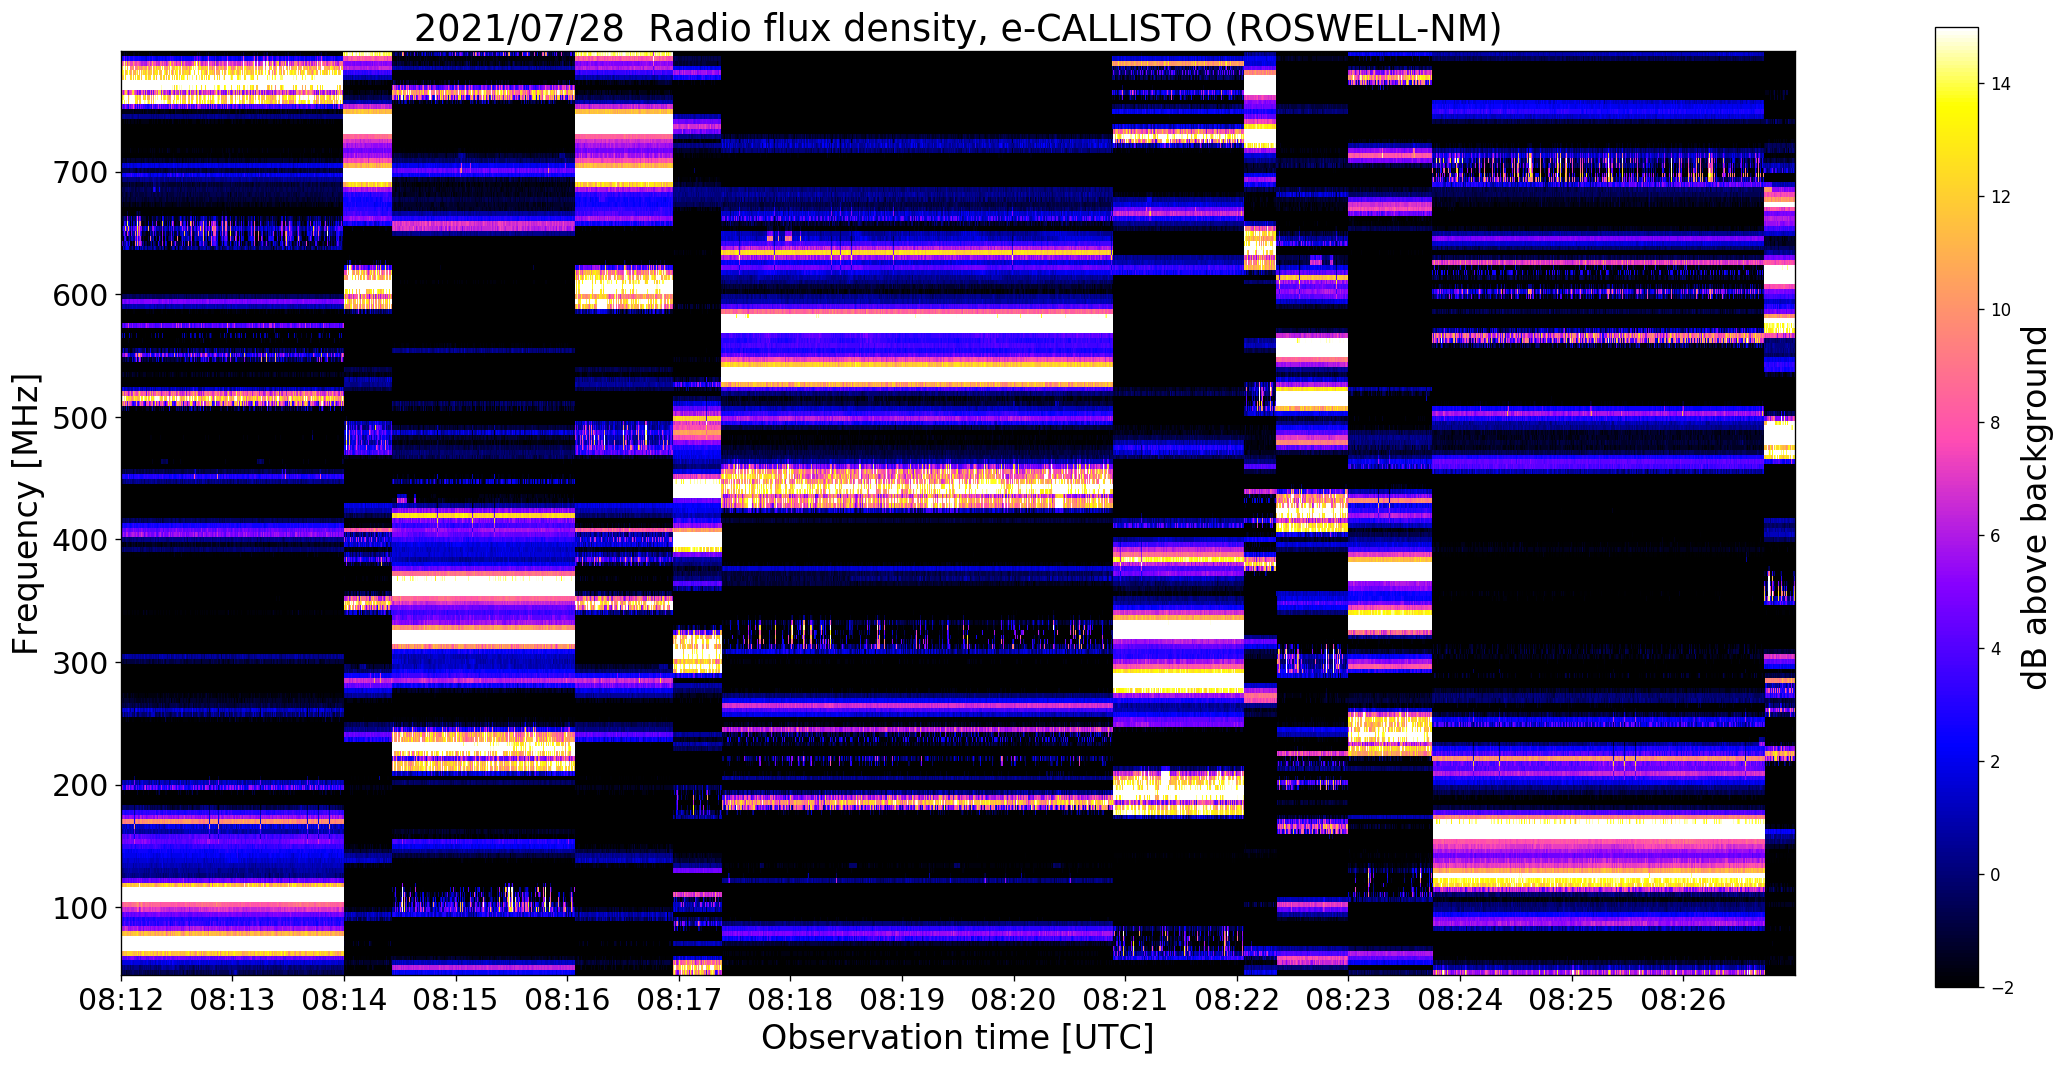2066x1067 pixels.
Task: Click the 'Observation time [UTC]' x-axis label
Action: pos(958,1037)
